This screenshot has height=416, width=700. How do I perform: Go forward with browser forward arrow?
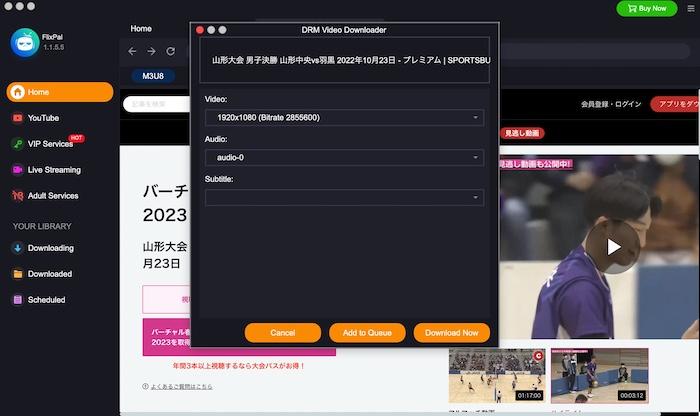[x=151, y=51]
